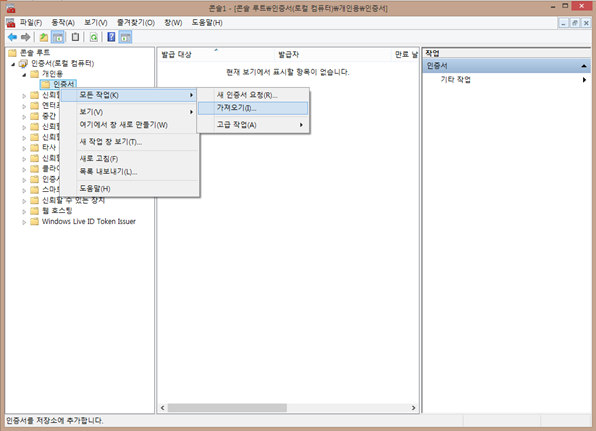
Task: Click the clipboard export list toolbar icon
Action: pos(75,37)
